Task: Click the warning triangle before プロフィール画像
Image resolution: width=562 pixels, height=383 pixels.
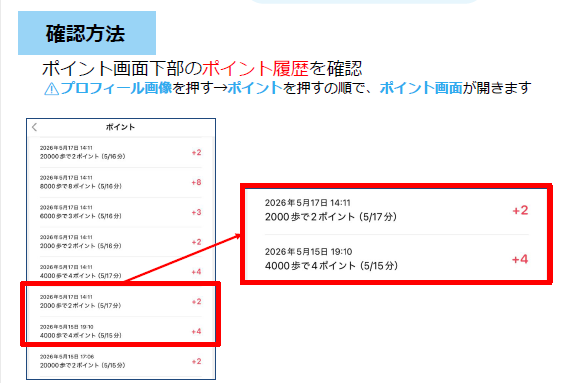Action: [51, 88]
